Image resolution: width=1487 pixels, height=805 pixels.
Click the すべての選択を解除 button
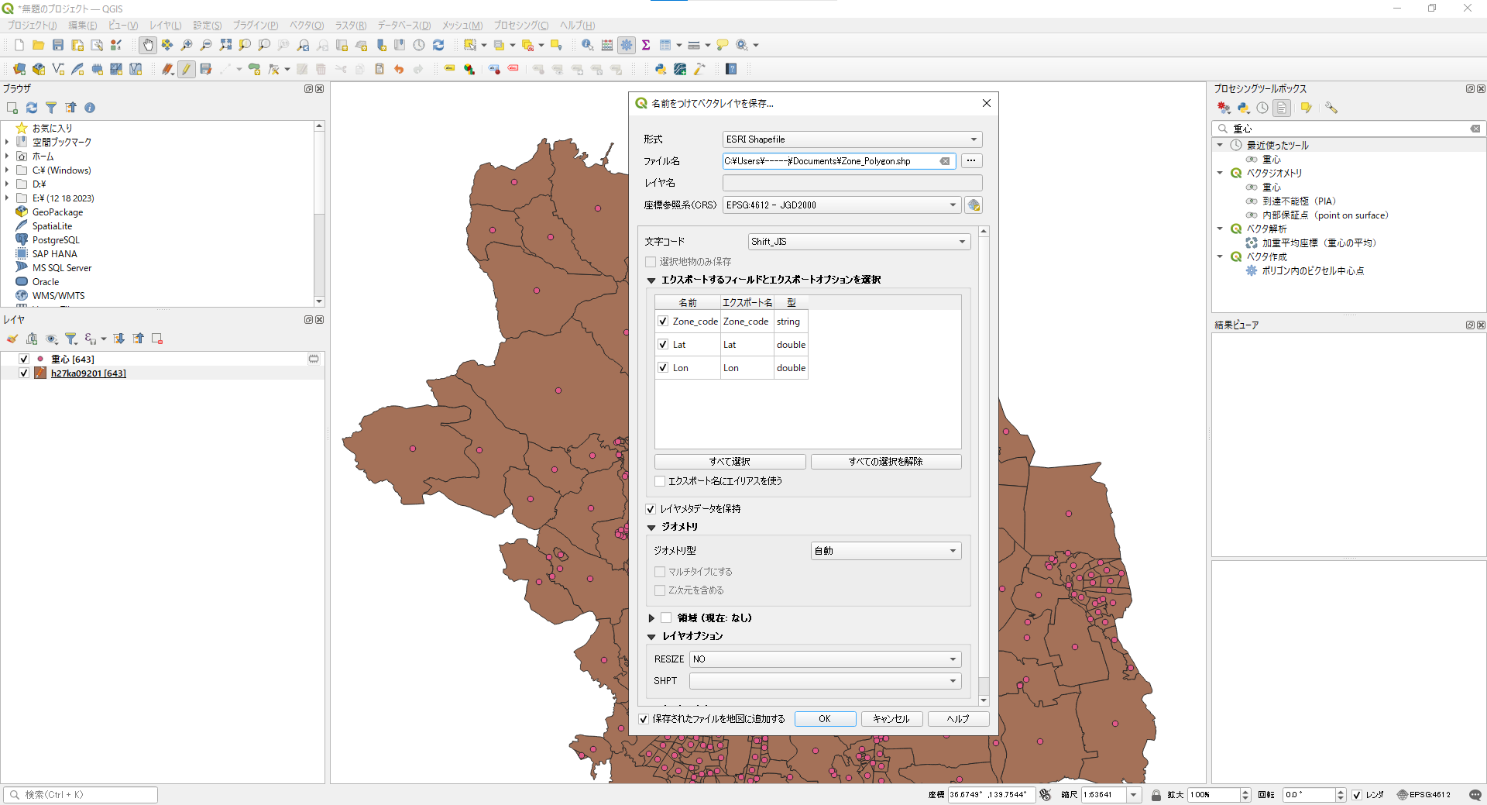coord(885,462)
